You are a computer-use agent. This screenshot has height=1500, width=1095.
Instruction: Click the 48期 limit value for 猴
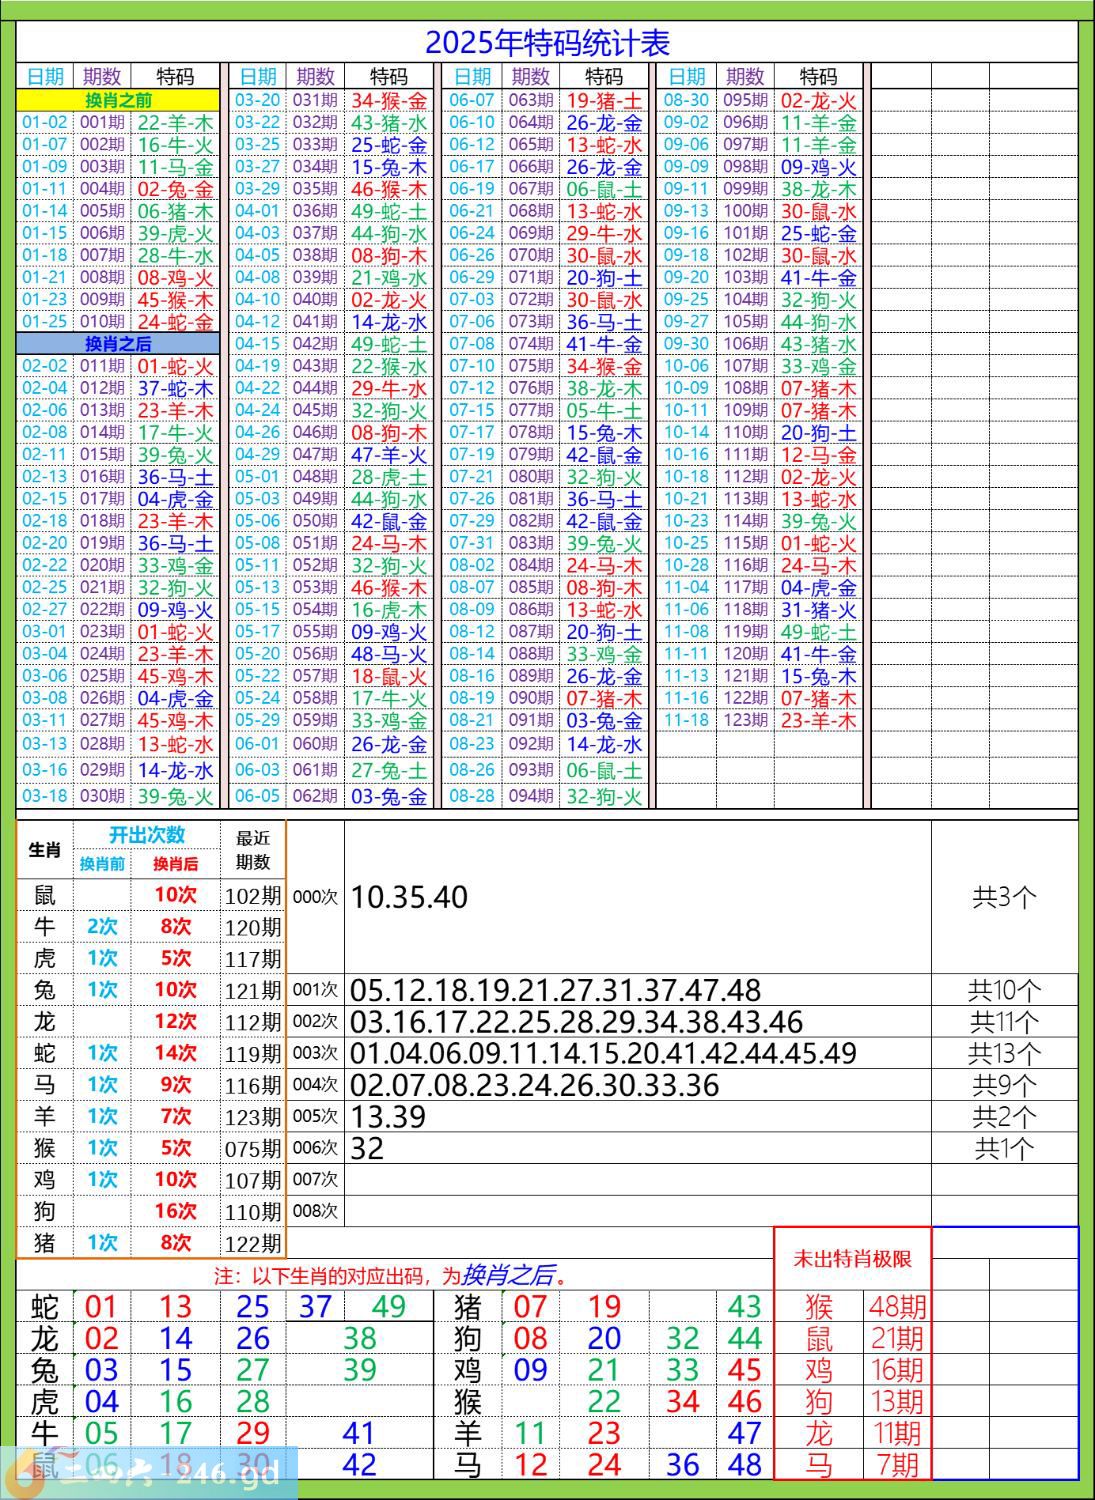tap(897, 1306)
